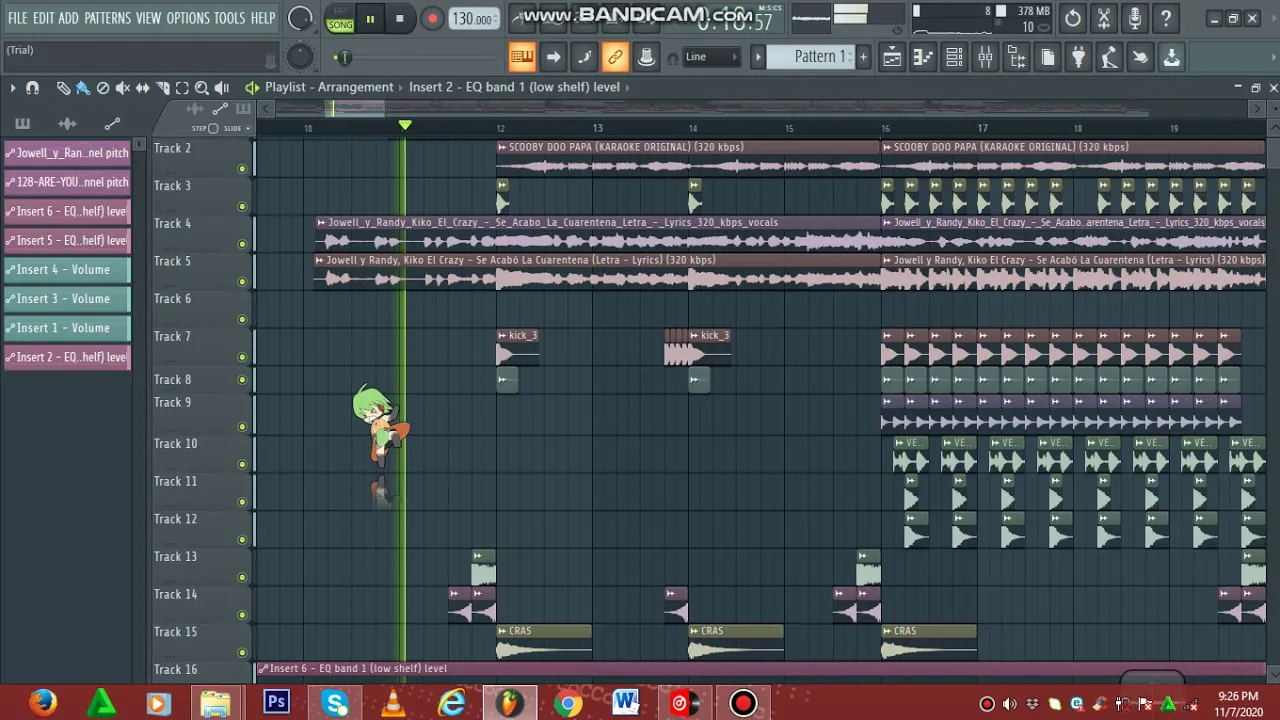Toggle the playlist magnet snap icon
This screenshot has height=720, width=1280.
coord(32,88)
